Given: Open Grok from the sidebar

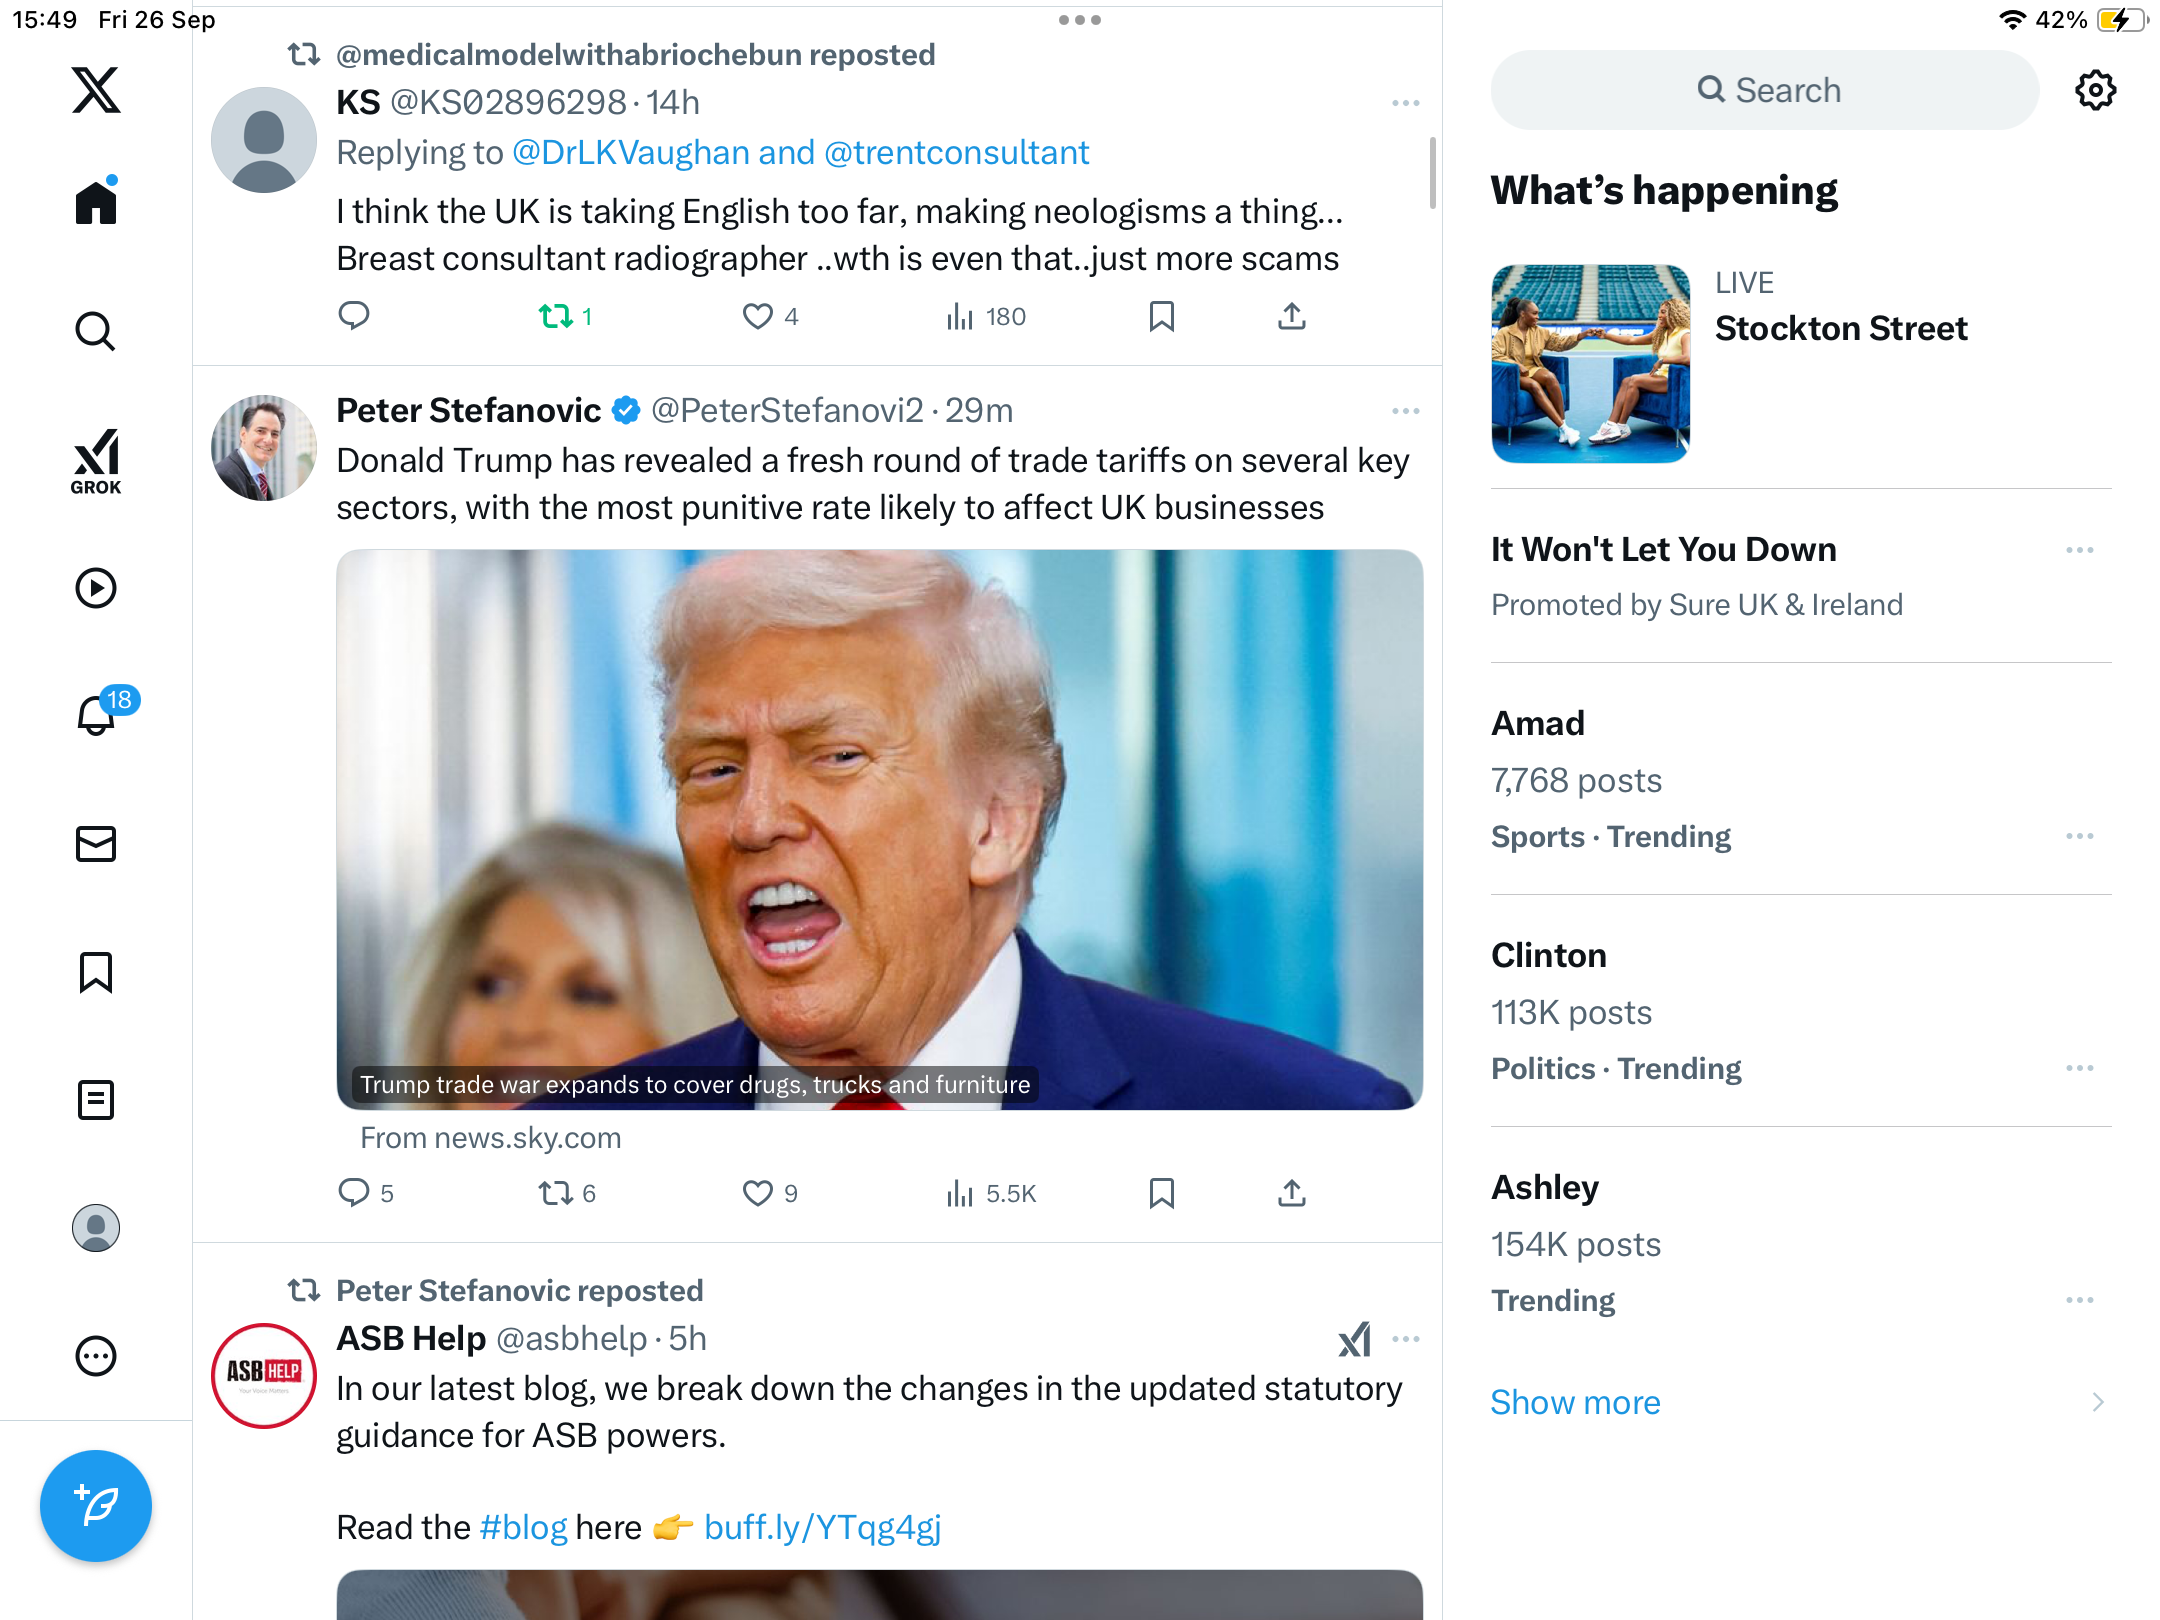Looking at the screenshot, I should pyautogui.click(x=96, y=462).
